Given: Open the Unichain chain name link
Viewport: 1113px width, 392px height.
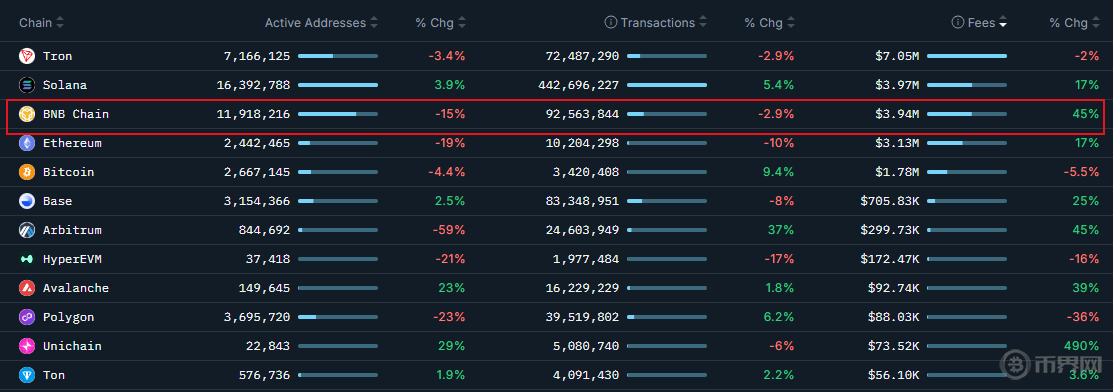Looking at the screenshot, I should pyautogui.click(x=72, y=347).
